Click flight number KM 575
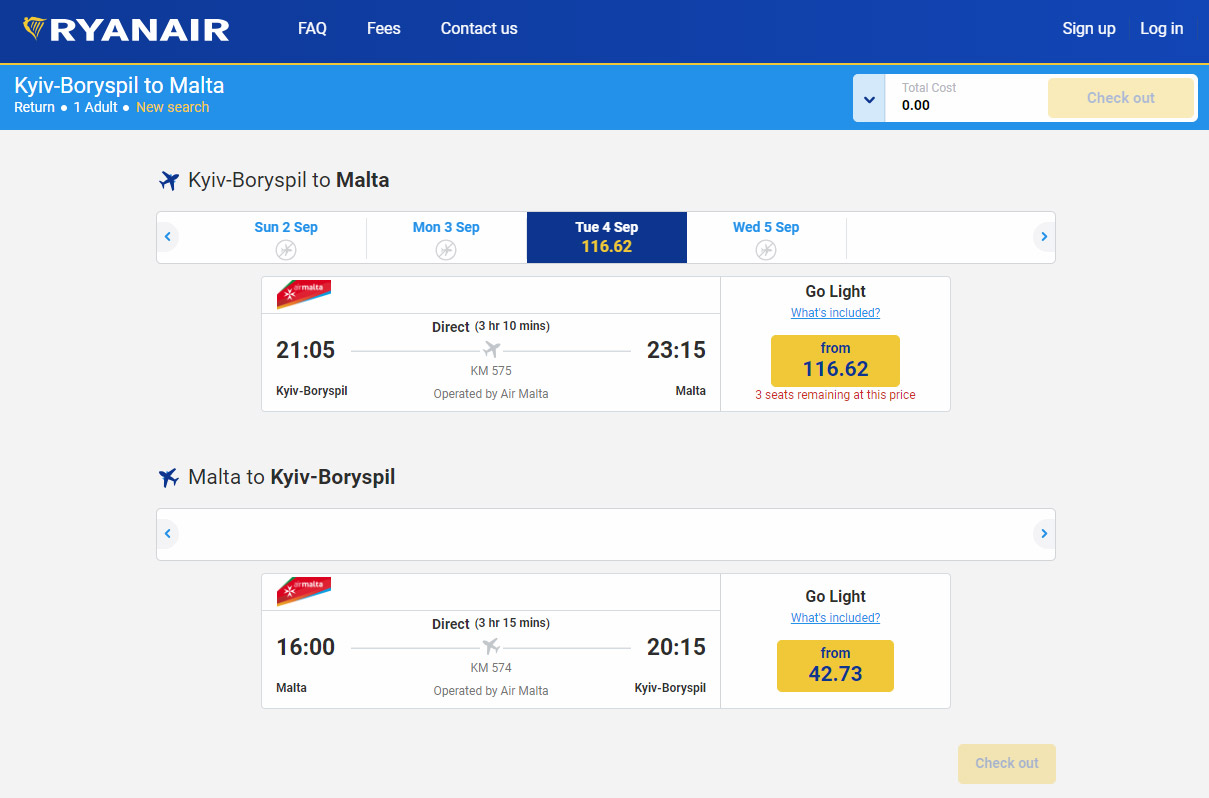The height and width of the screenshot is (798, 1209). click(491, 371)
